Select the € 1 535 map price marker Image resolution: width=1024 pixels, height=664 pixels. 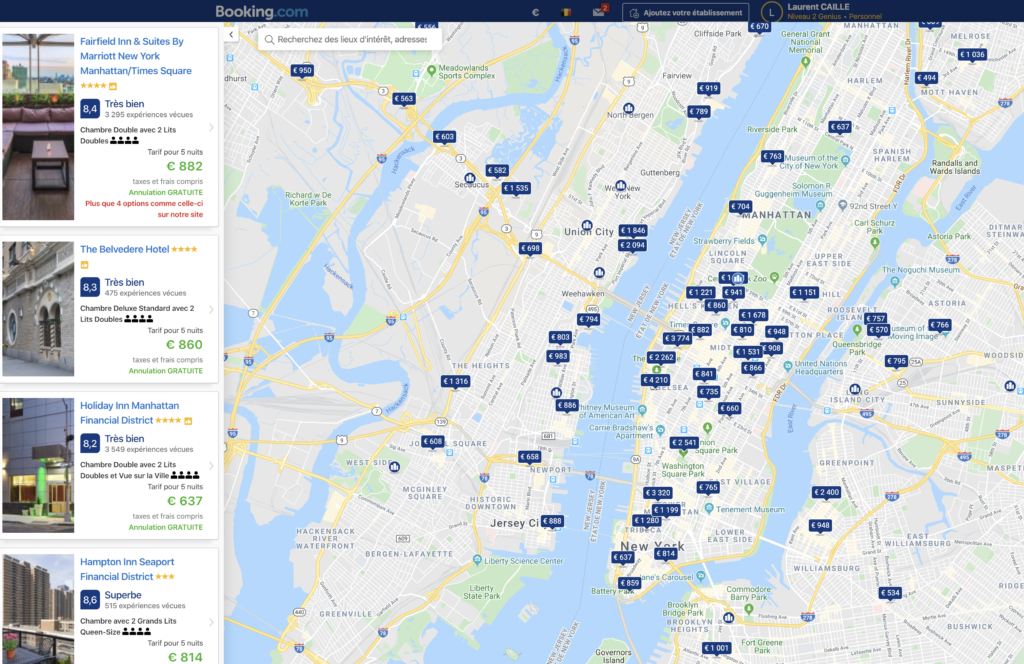pos(516,188)
